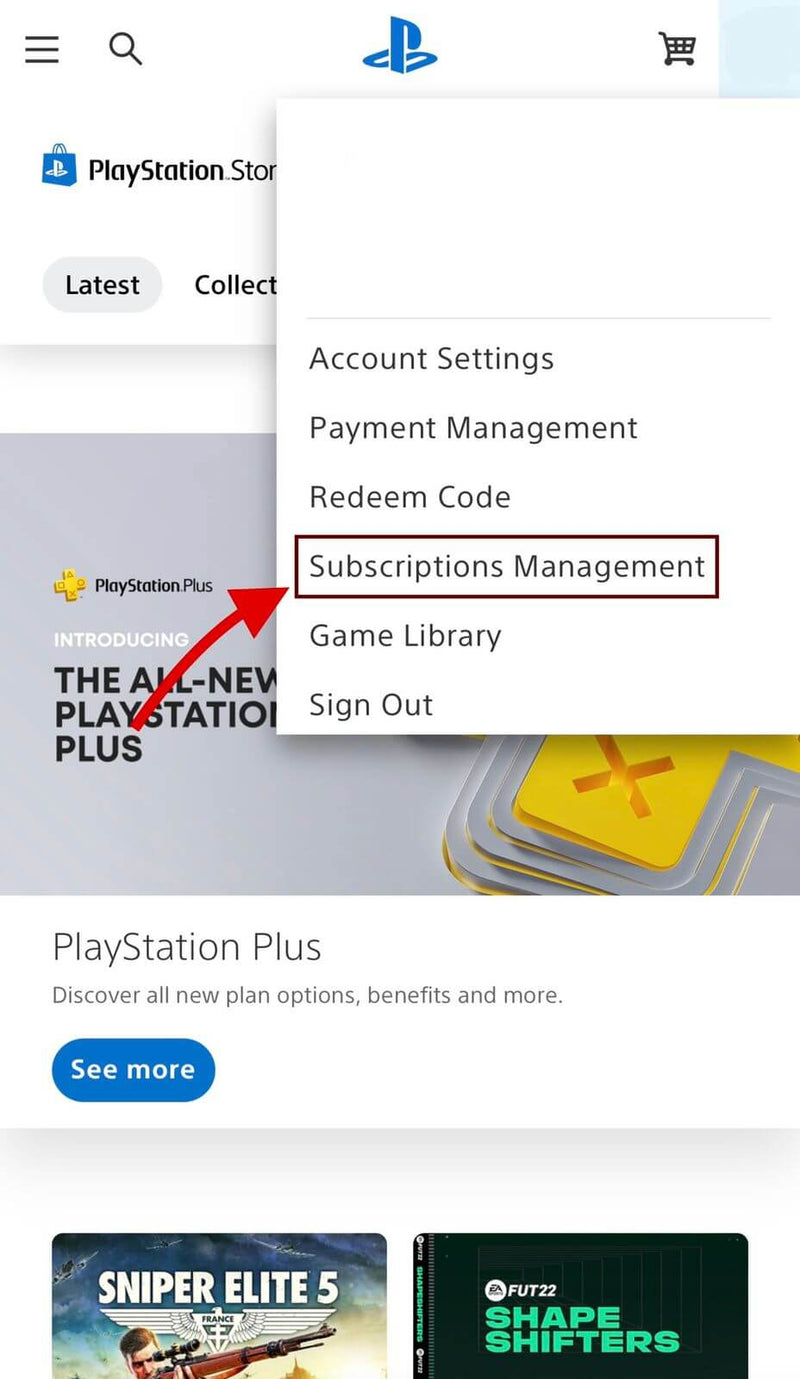
Task: Tap the search magnifier icon
Action: click(125, 48)
